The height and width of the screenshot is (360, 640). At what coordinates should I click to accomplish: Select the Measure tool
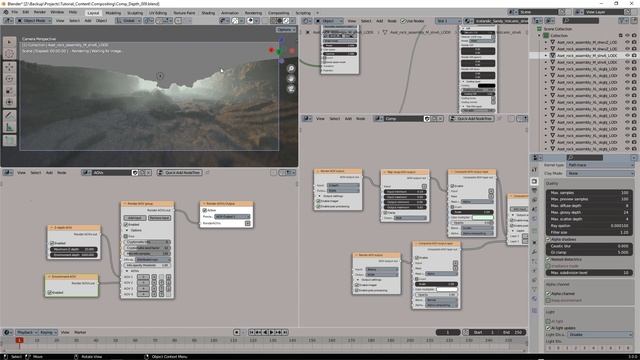(10, 128)
